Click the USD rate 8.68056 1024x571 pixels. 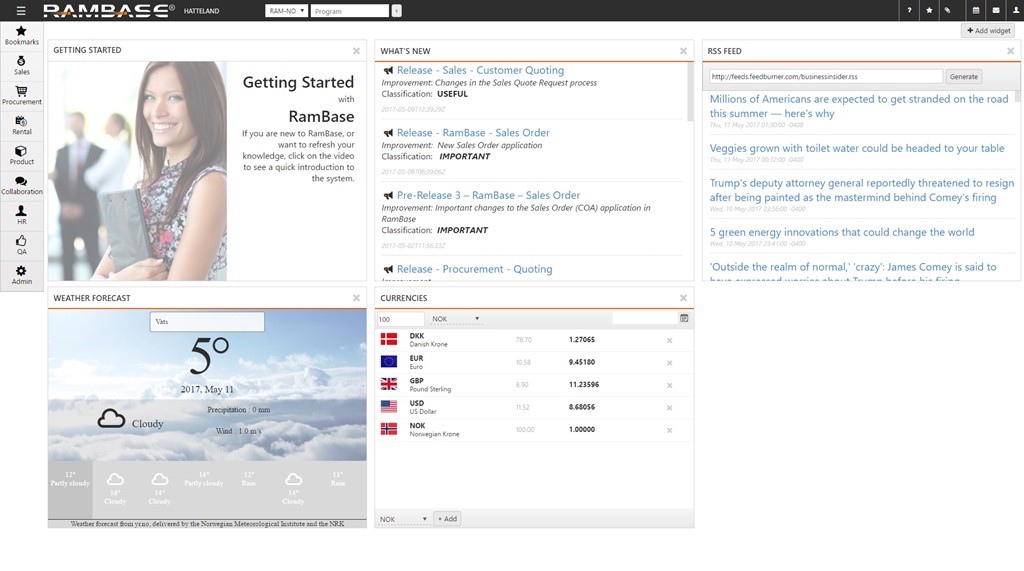(x=581, y=407)
